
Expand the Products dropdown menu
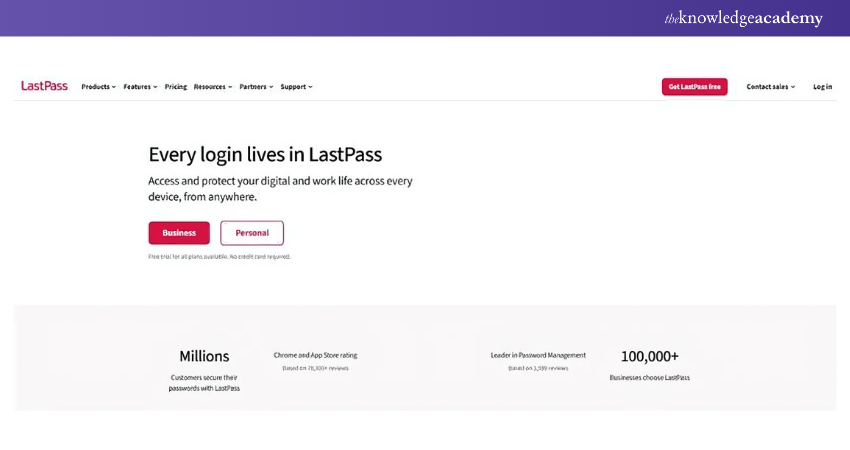click(98, 87)
